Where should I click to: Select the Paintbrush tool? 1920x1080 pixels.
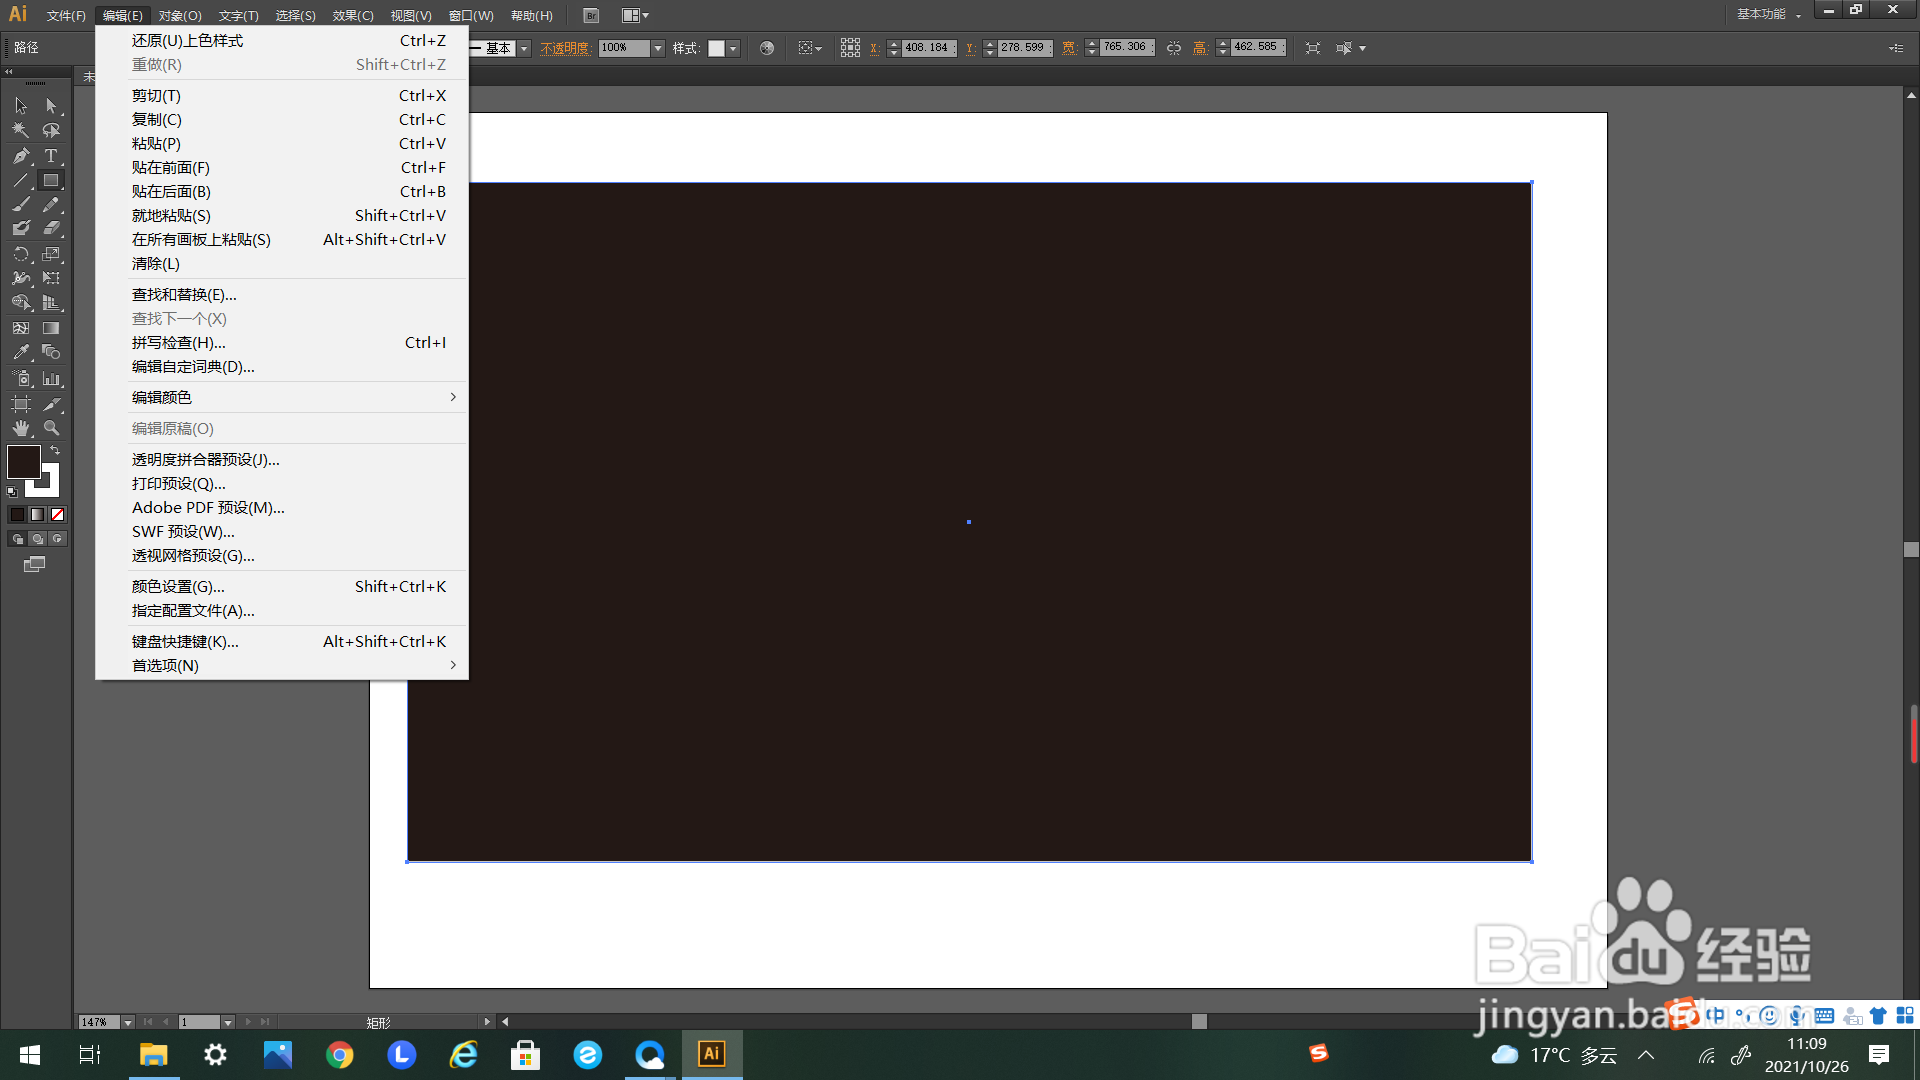tap(21, 205)
